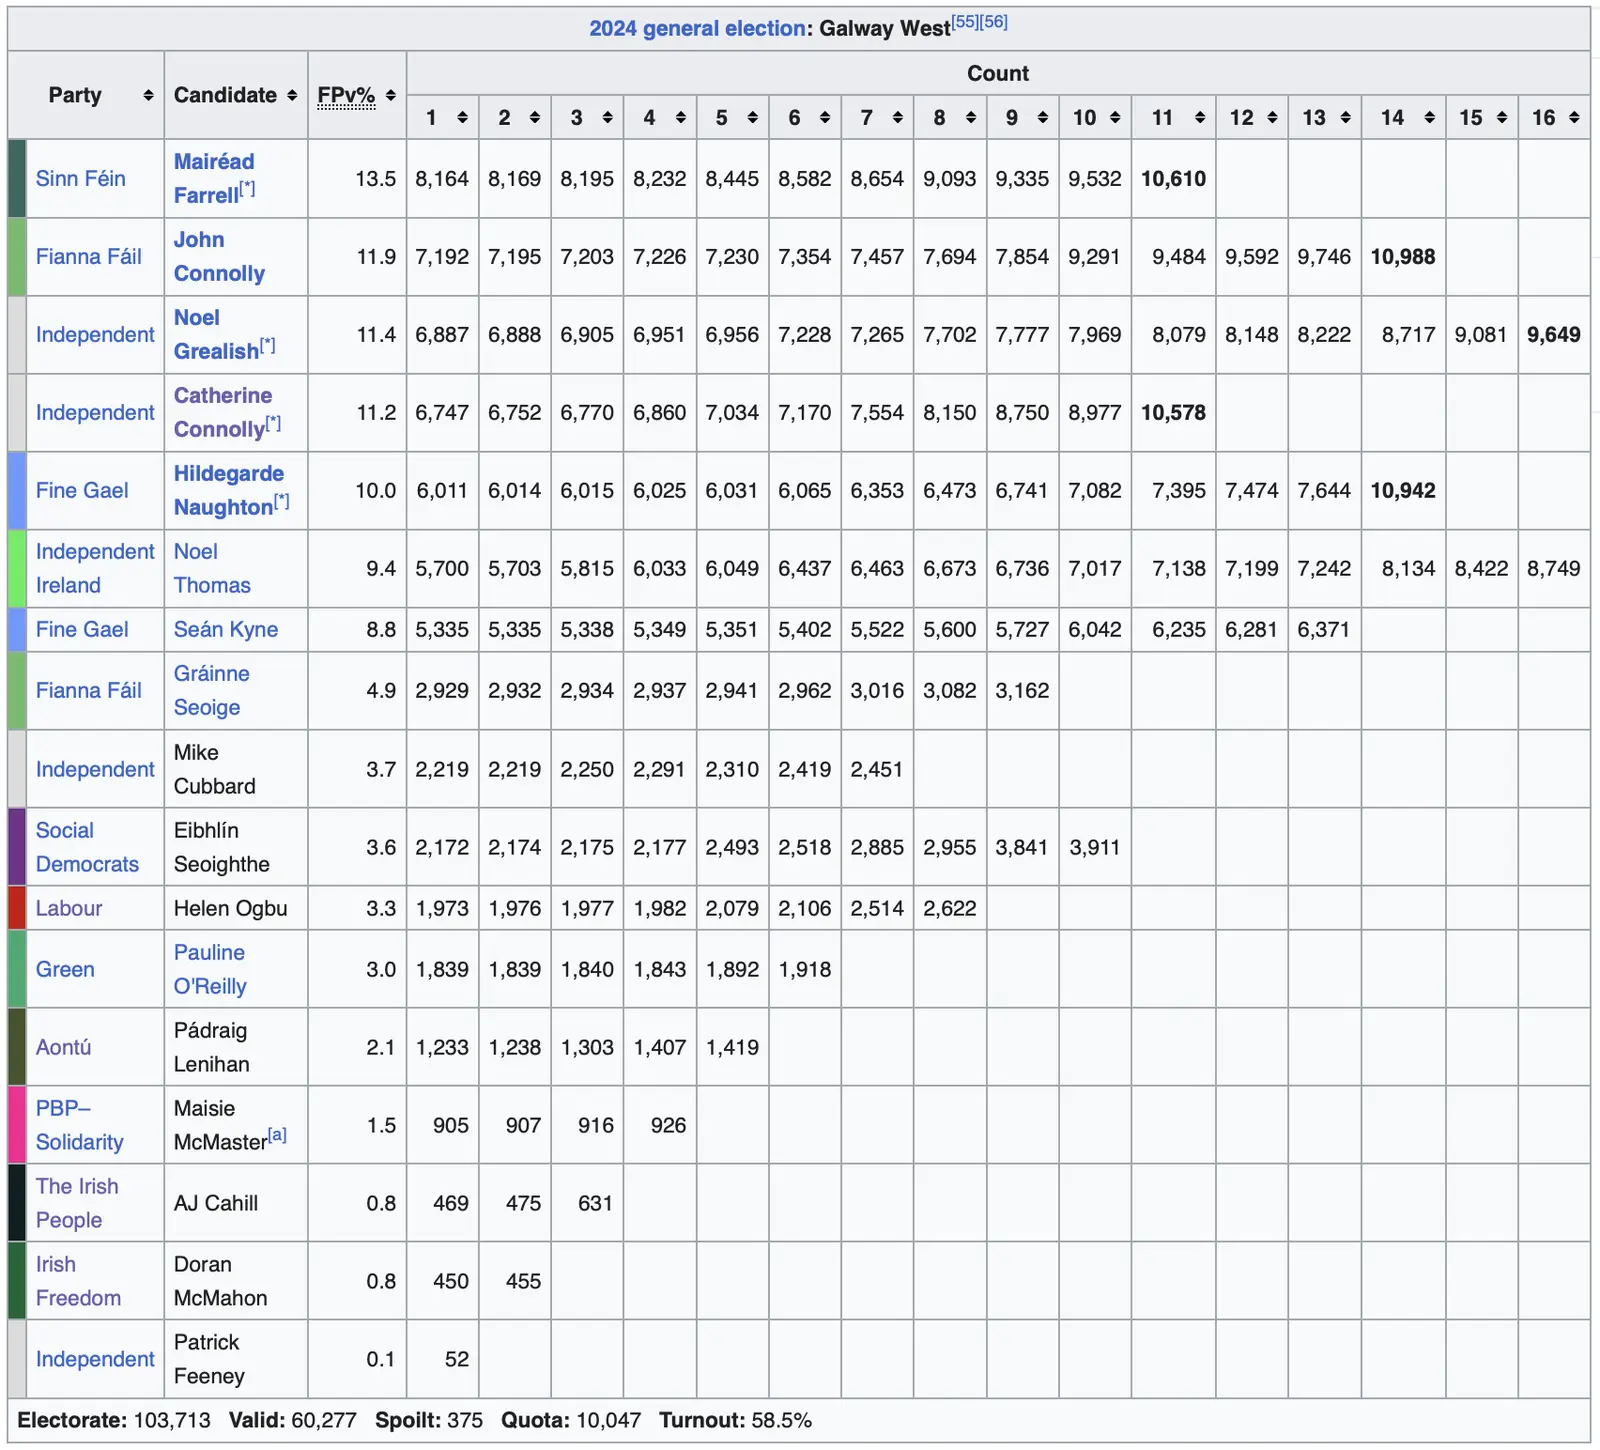
Task: Sort by Count 5 column arrows
Action: click(x=752, y=118)
